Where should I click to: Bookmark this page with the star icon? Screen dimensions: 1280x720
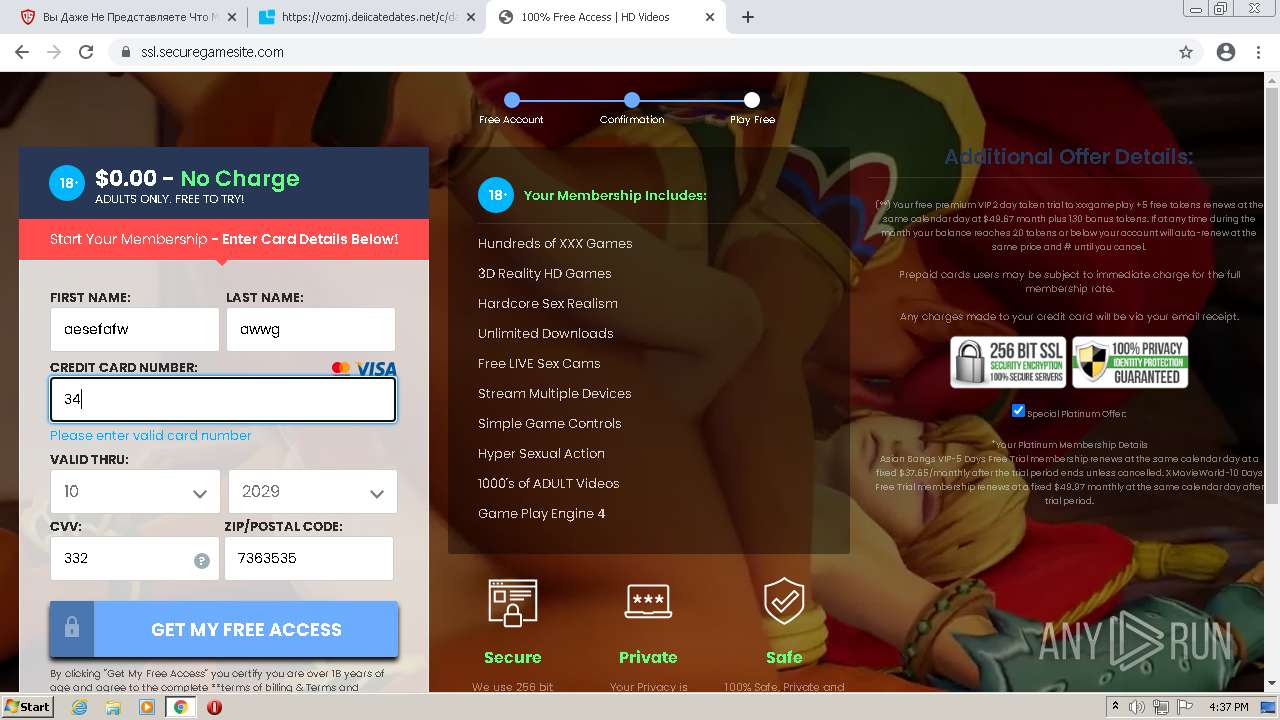[x=1186, y=52]
